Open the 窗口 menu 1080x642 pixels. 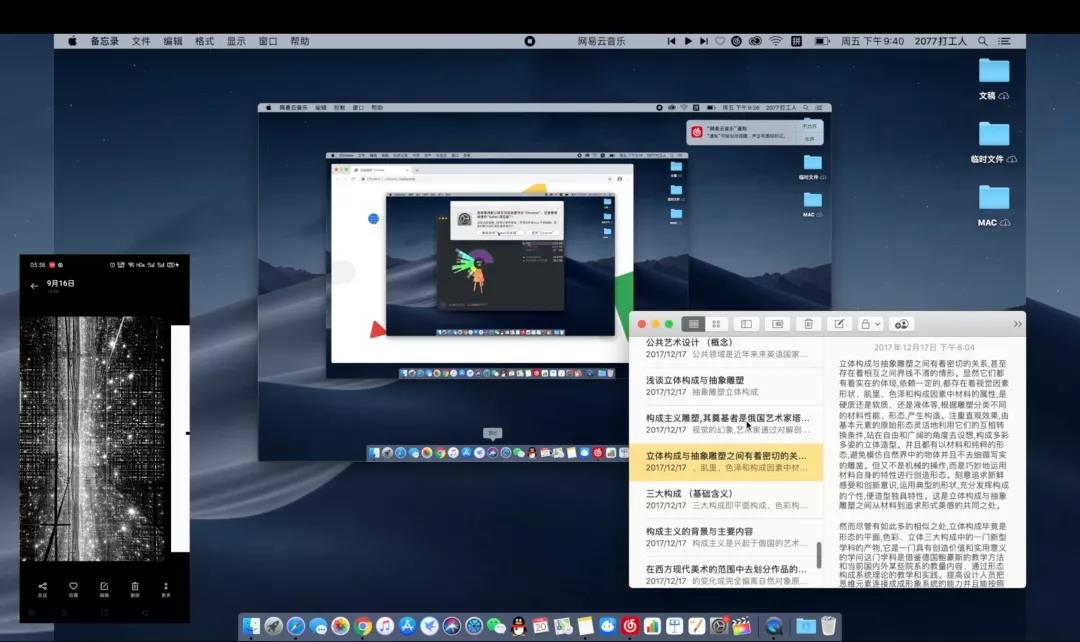click(268, 41)
